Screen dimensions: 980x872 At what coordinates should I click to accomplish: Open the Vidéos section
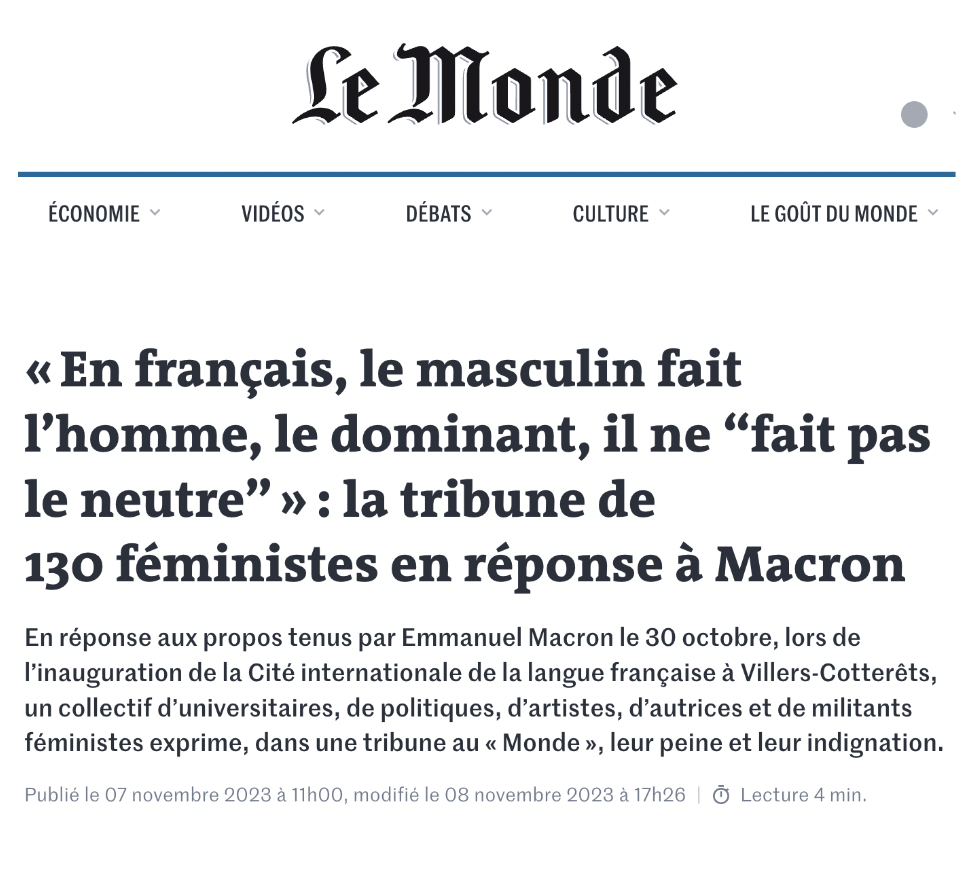(x=272, y=214)
